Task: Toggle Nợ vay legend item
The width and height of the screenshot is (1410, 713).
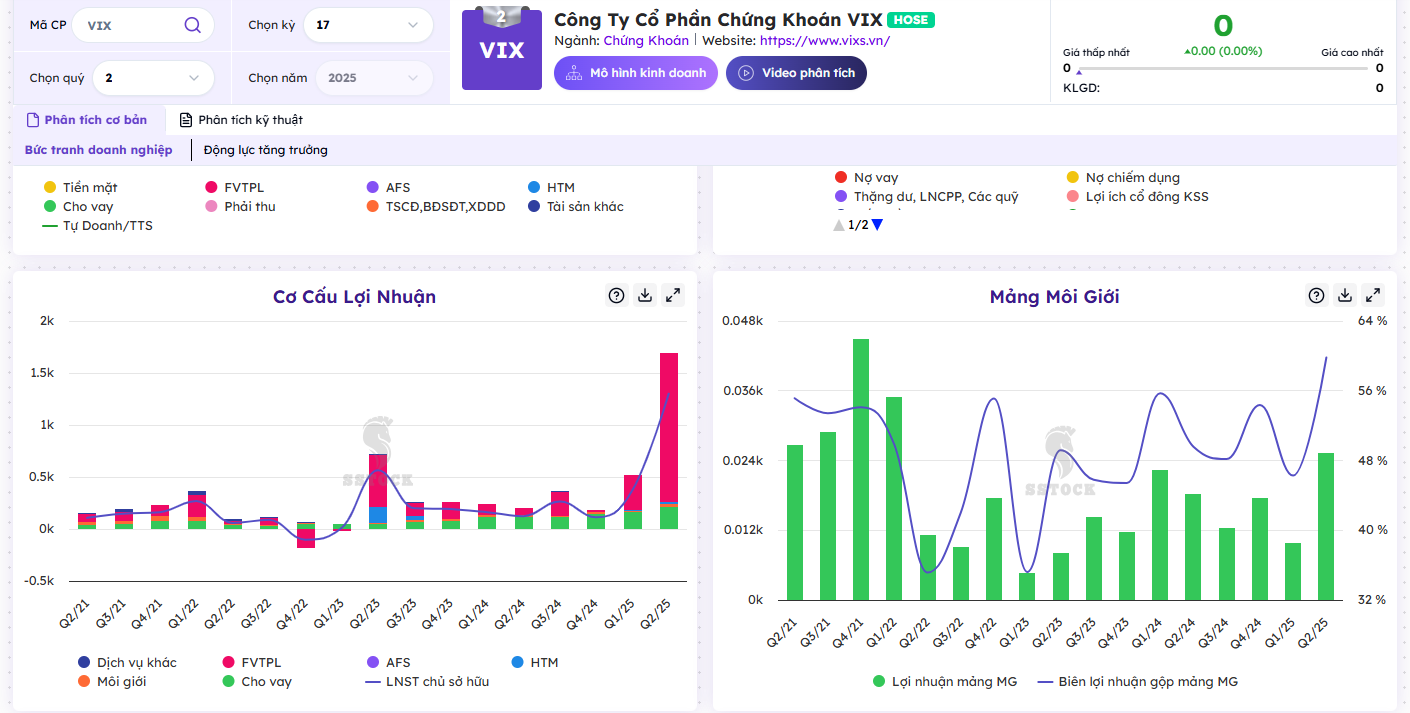Action: click(866, 177)
